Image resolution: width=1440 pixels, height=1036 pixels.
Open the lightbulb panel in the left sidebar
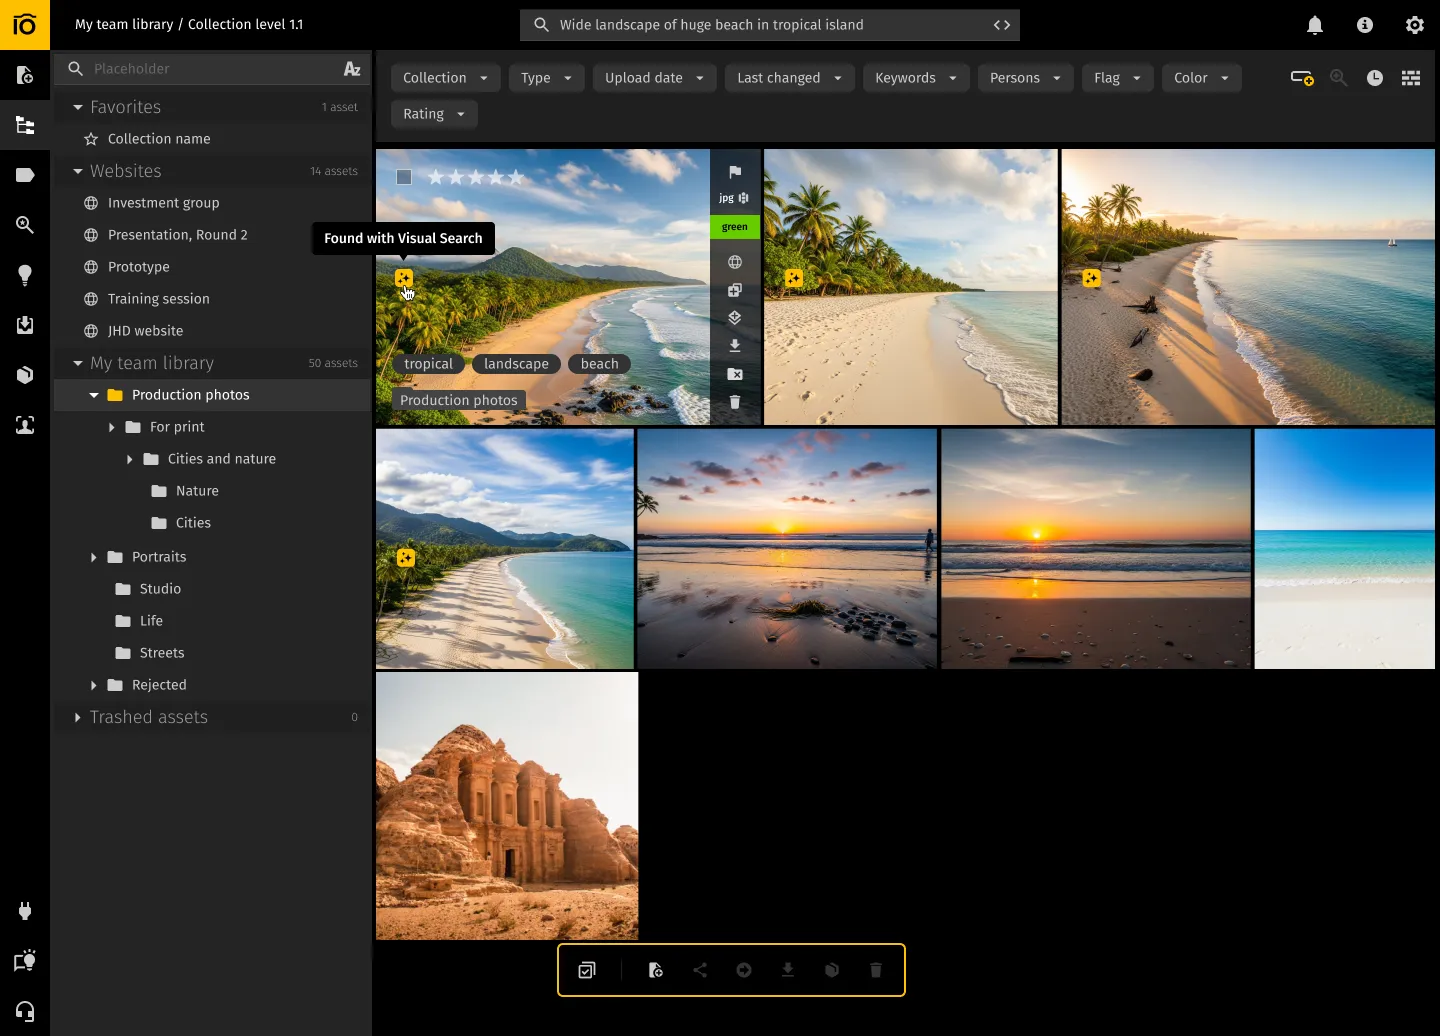[25, 274]
